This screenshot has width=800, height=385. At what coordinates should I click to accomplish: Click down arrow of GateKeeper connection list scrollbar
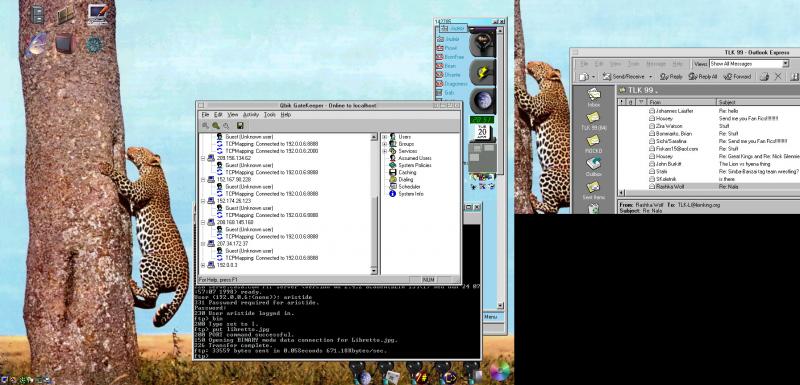tap(374, 271)
